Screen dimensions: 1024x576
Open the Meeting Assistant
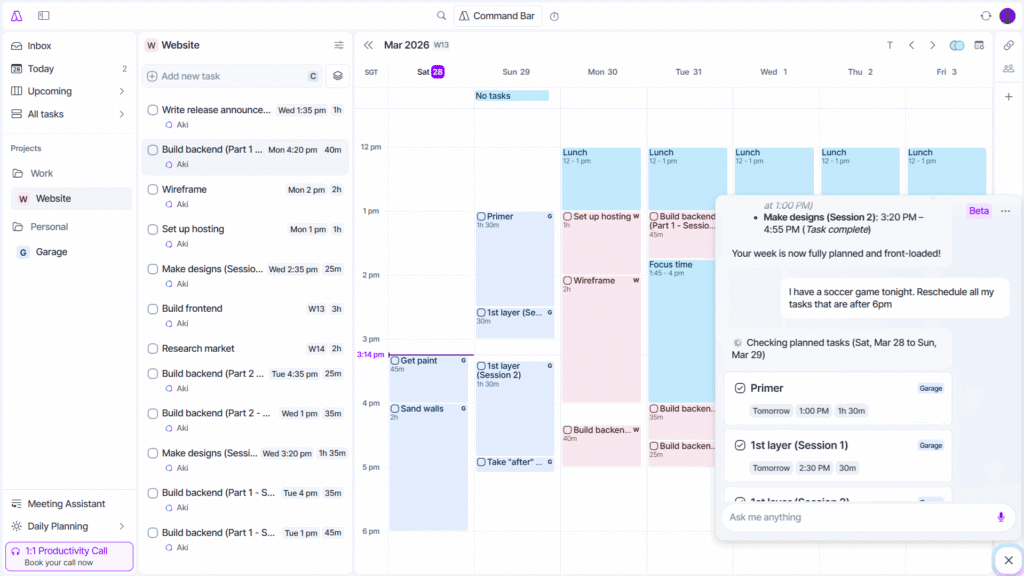[68, 503]
